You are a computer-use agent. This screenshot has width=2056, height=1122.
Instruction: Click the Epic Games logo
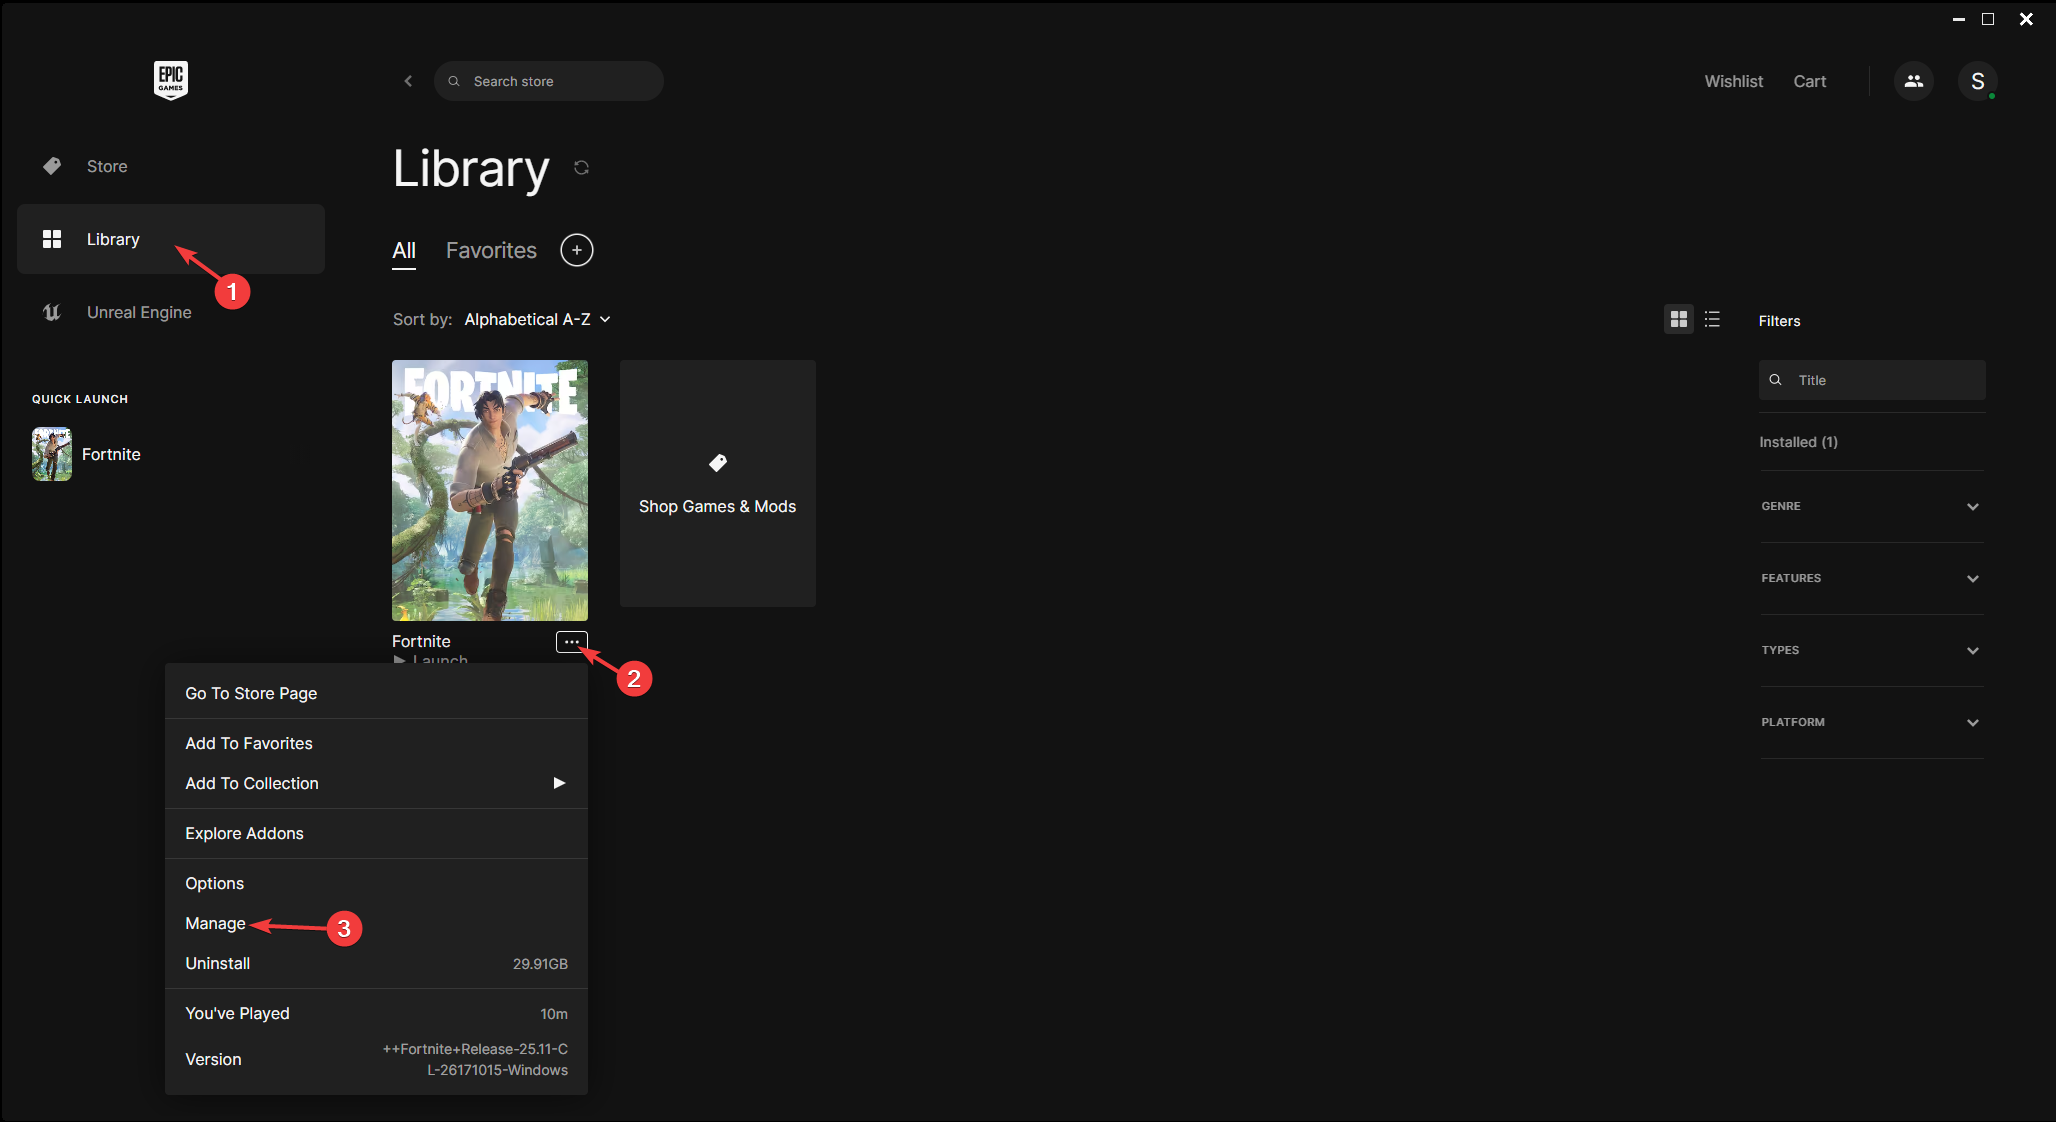click(171, 80)
